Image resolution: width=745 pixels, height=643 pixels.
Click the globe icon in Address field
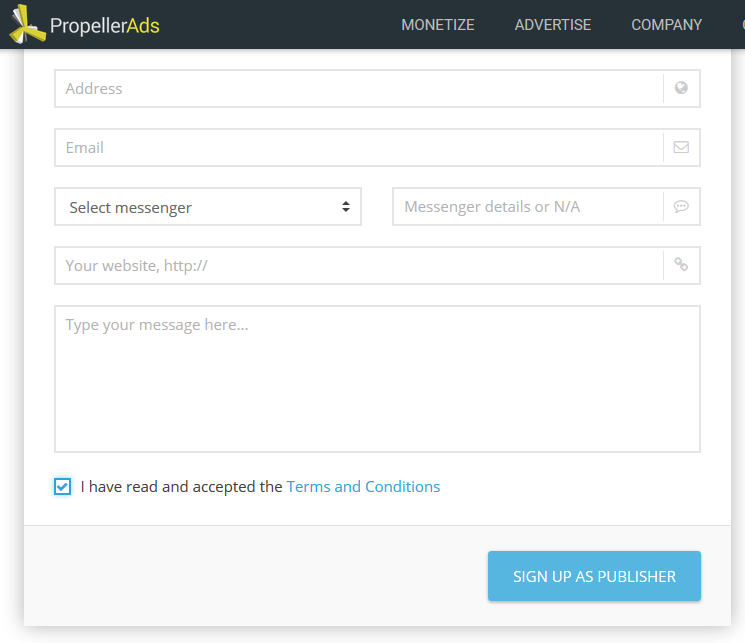pos(681,88)
